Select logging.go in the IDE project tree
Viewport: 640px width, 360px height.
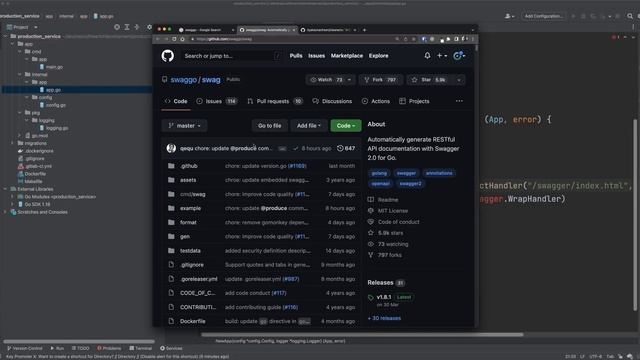click(x=57, y=128)
